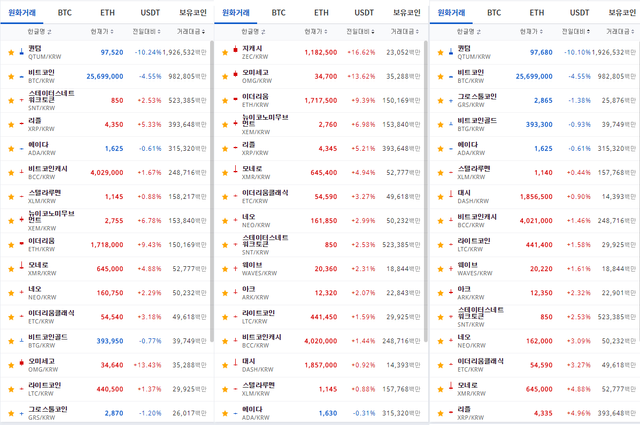
Task: Toggle favorite star for 라이트코인 priced 440,500
Action: [x=11, y=389]
